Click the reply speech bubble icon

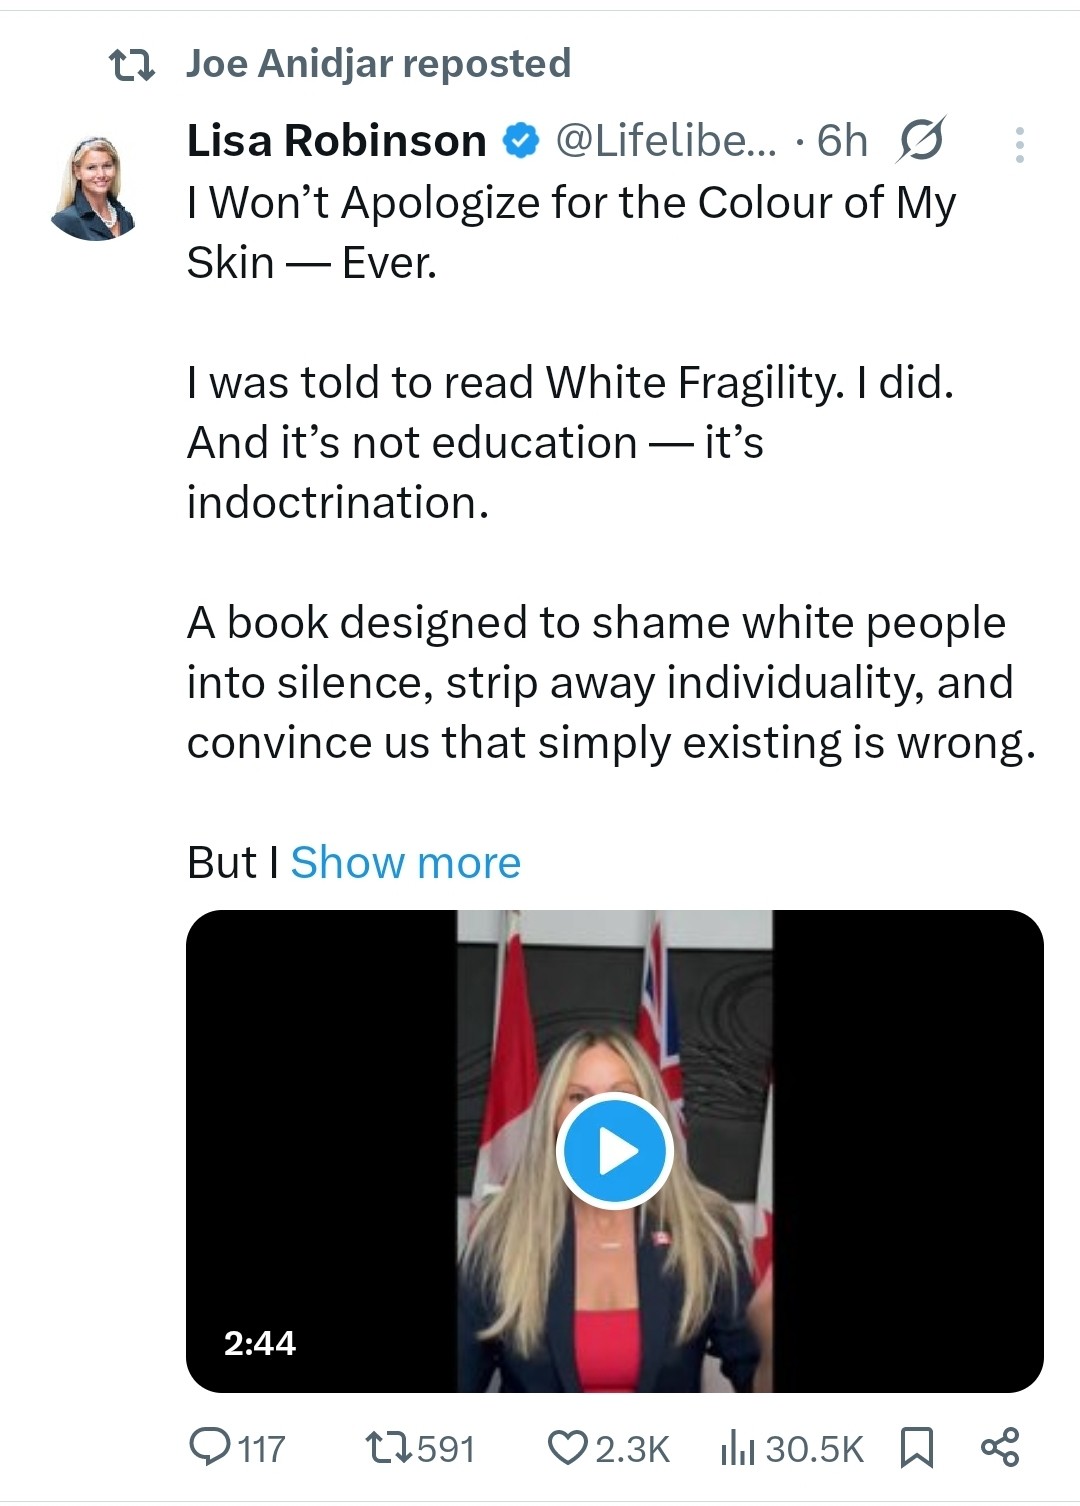[x=210, y=1447]
